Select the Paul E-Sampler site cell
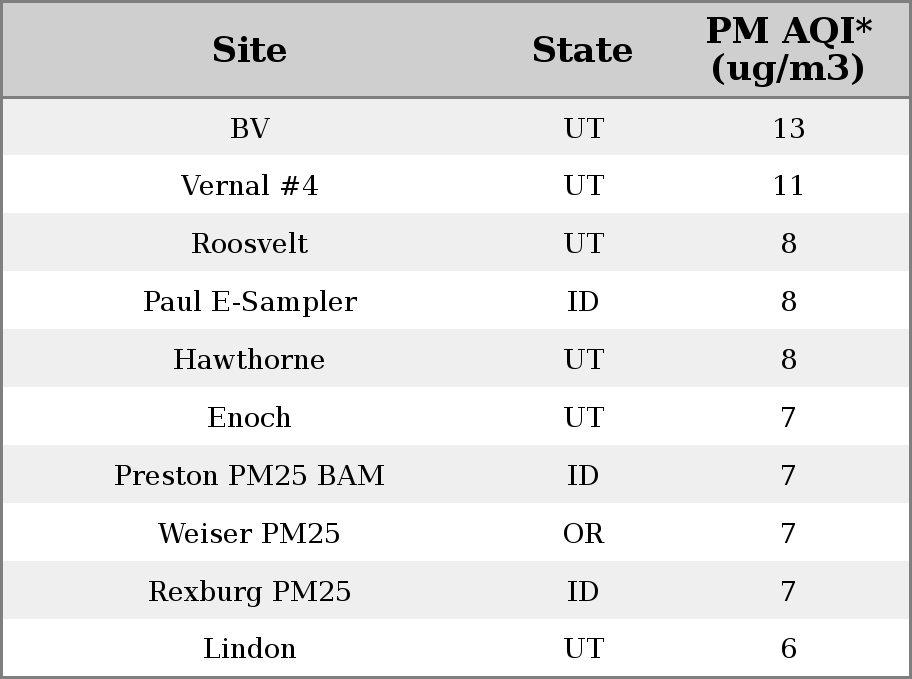Viewport: 912px width, 679px height. click(250, 301)
